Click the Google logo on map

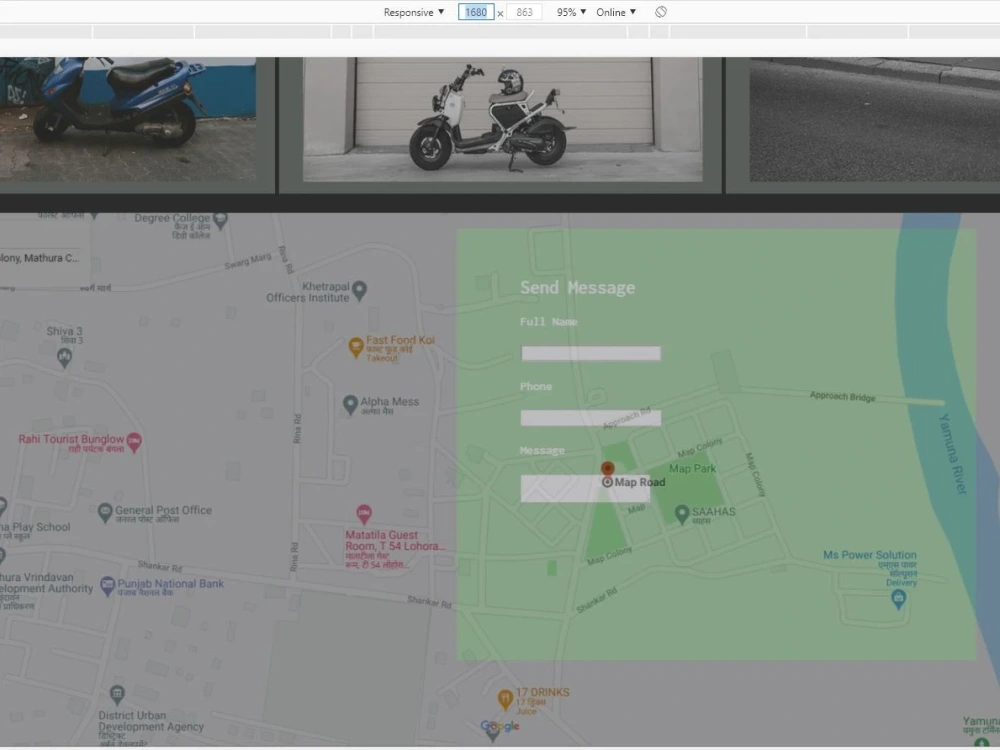pos(500,726)
